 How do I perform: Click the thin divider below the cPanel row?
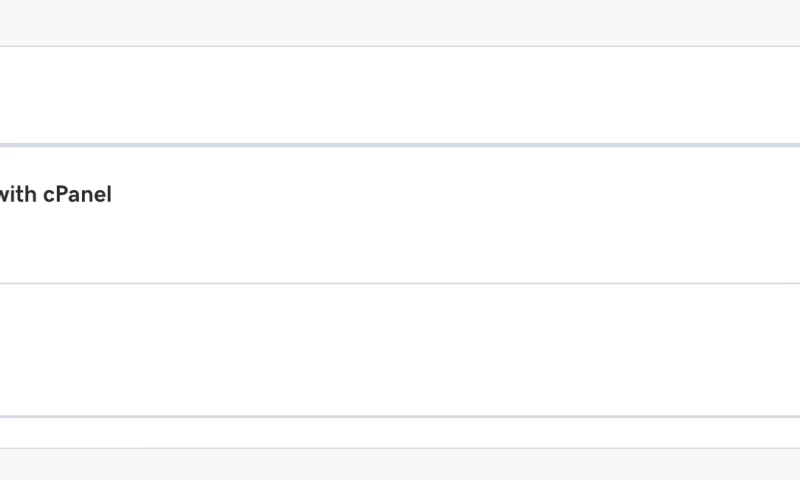tap(400, 283)
